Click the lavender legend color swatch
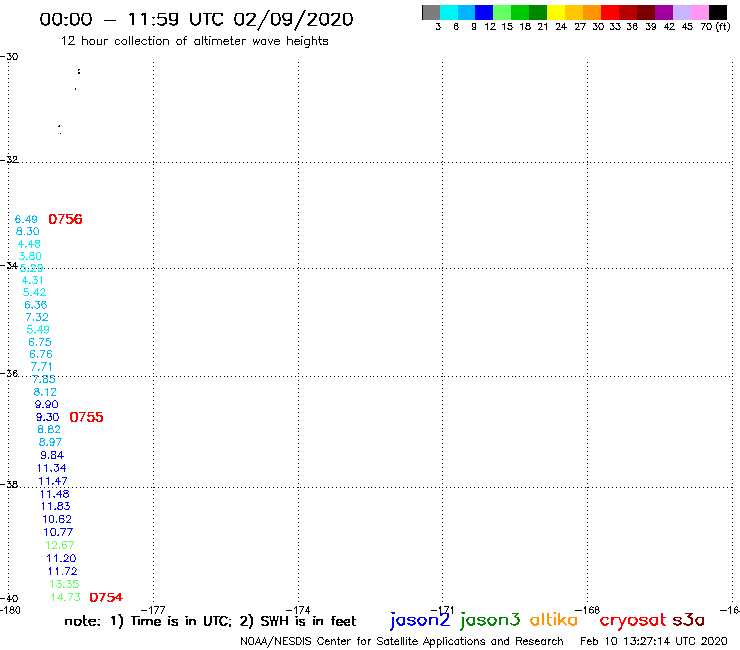The height and width of the screenshot is (650, 740). click(x=681, y=12)
